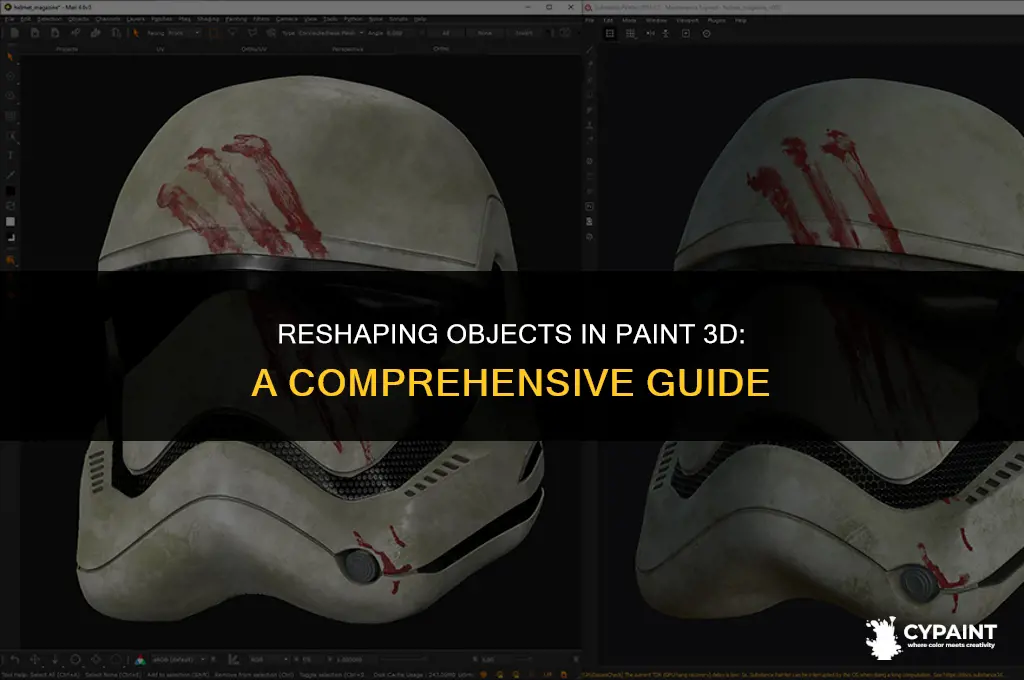Image resolution: width=1024 pixels, height=680 pixels.
Task: Open Edit menu in Substance Painter window
Action: tap(608, 20)
